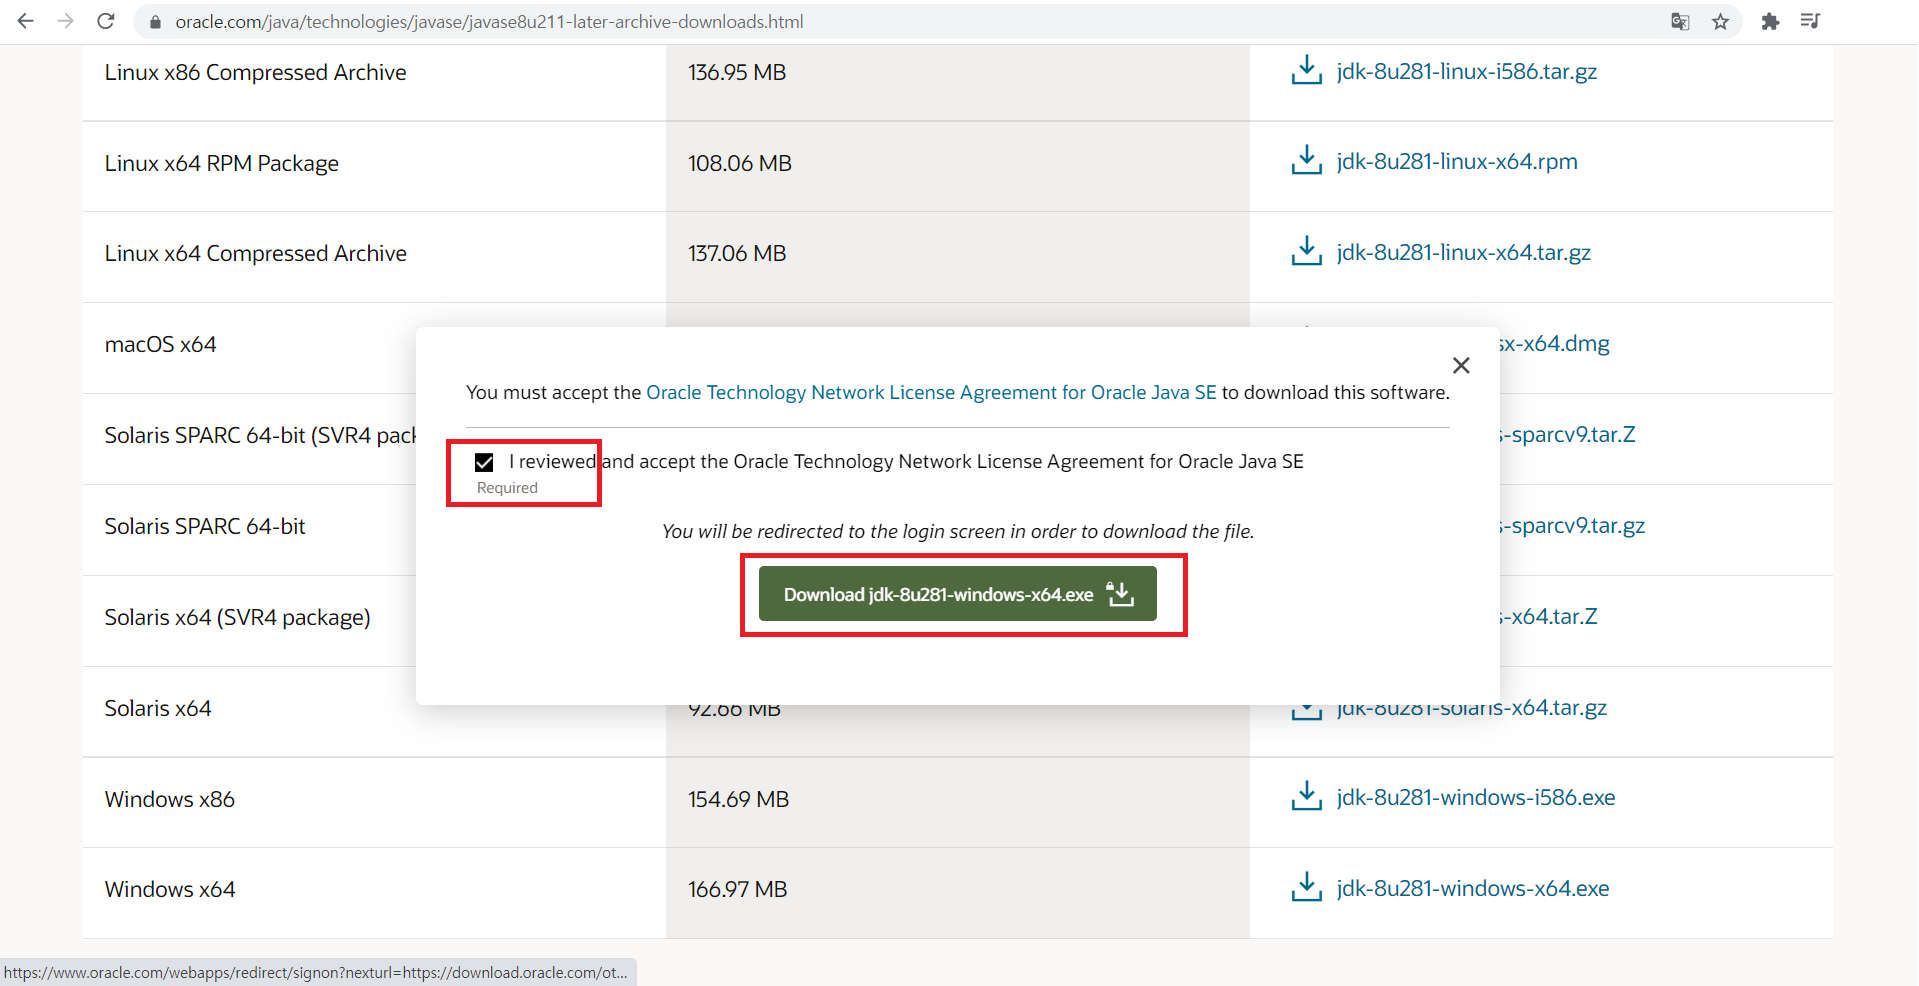Click download icon beside linux-i586.tar.gz

point(1306,70)
